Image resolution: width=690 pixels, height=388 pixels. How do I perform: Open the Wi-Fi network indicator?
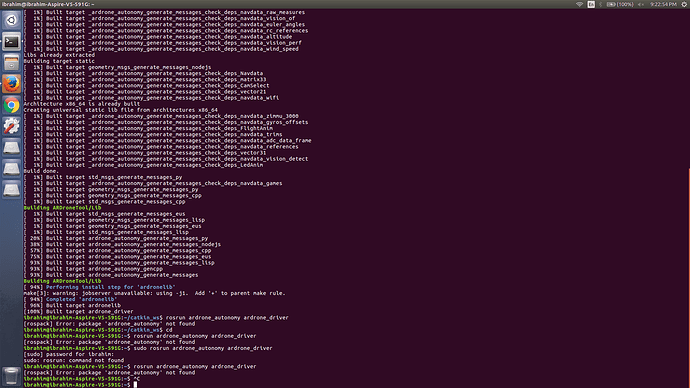point(580,4)
